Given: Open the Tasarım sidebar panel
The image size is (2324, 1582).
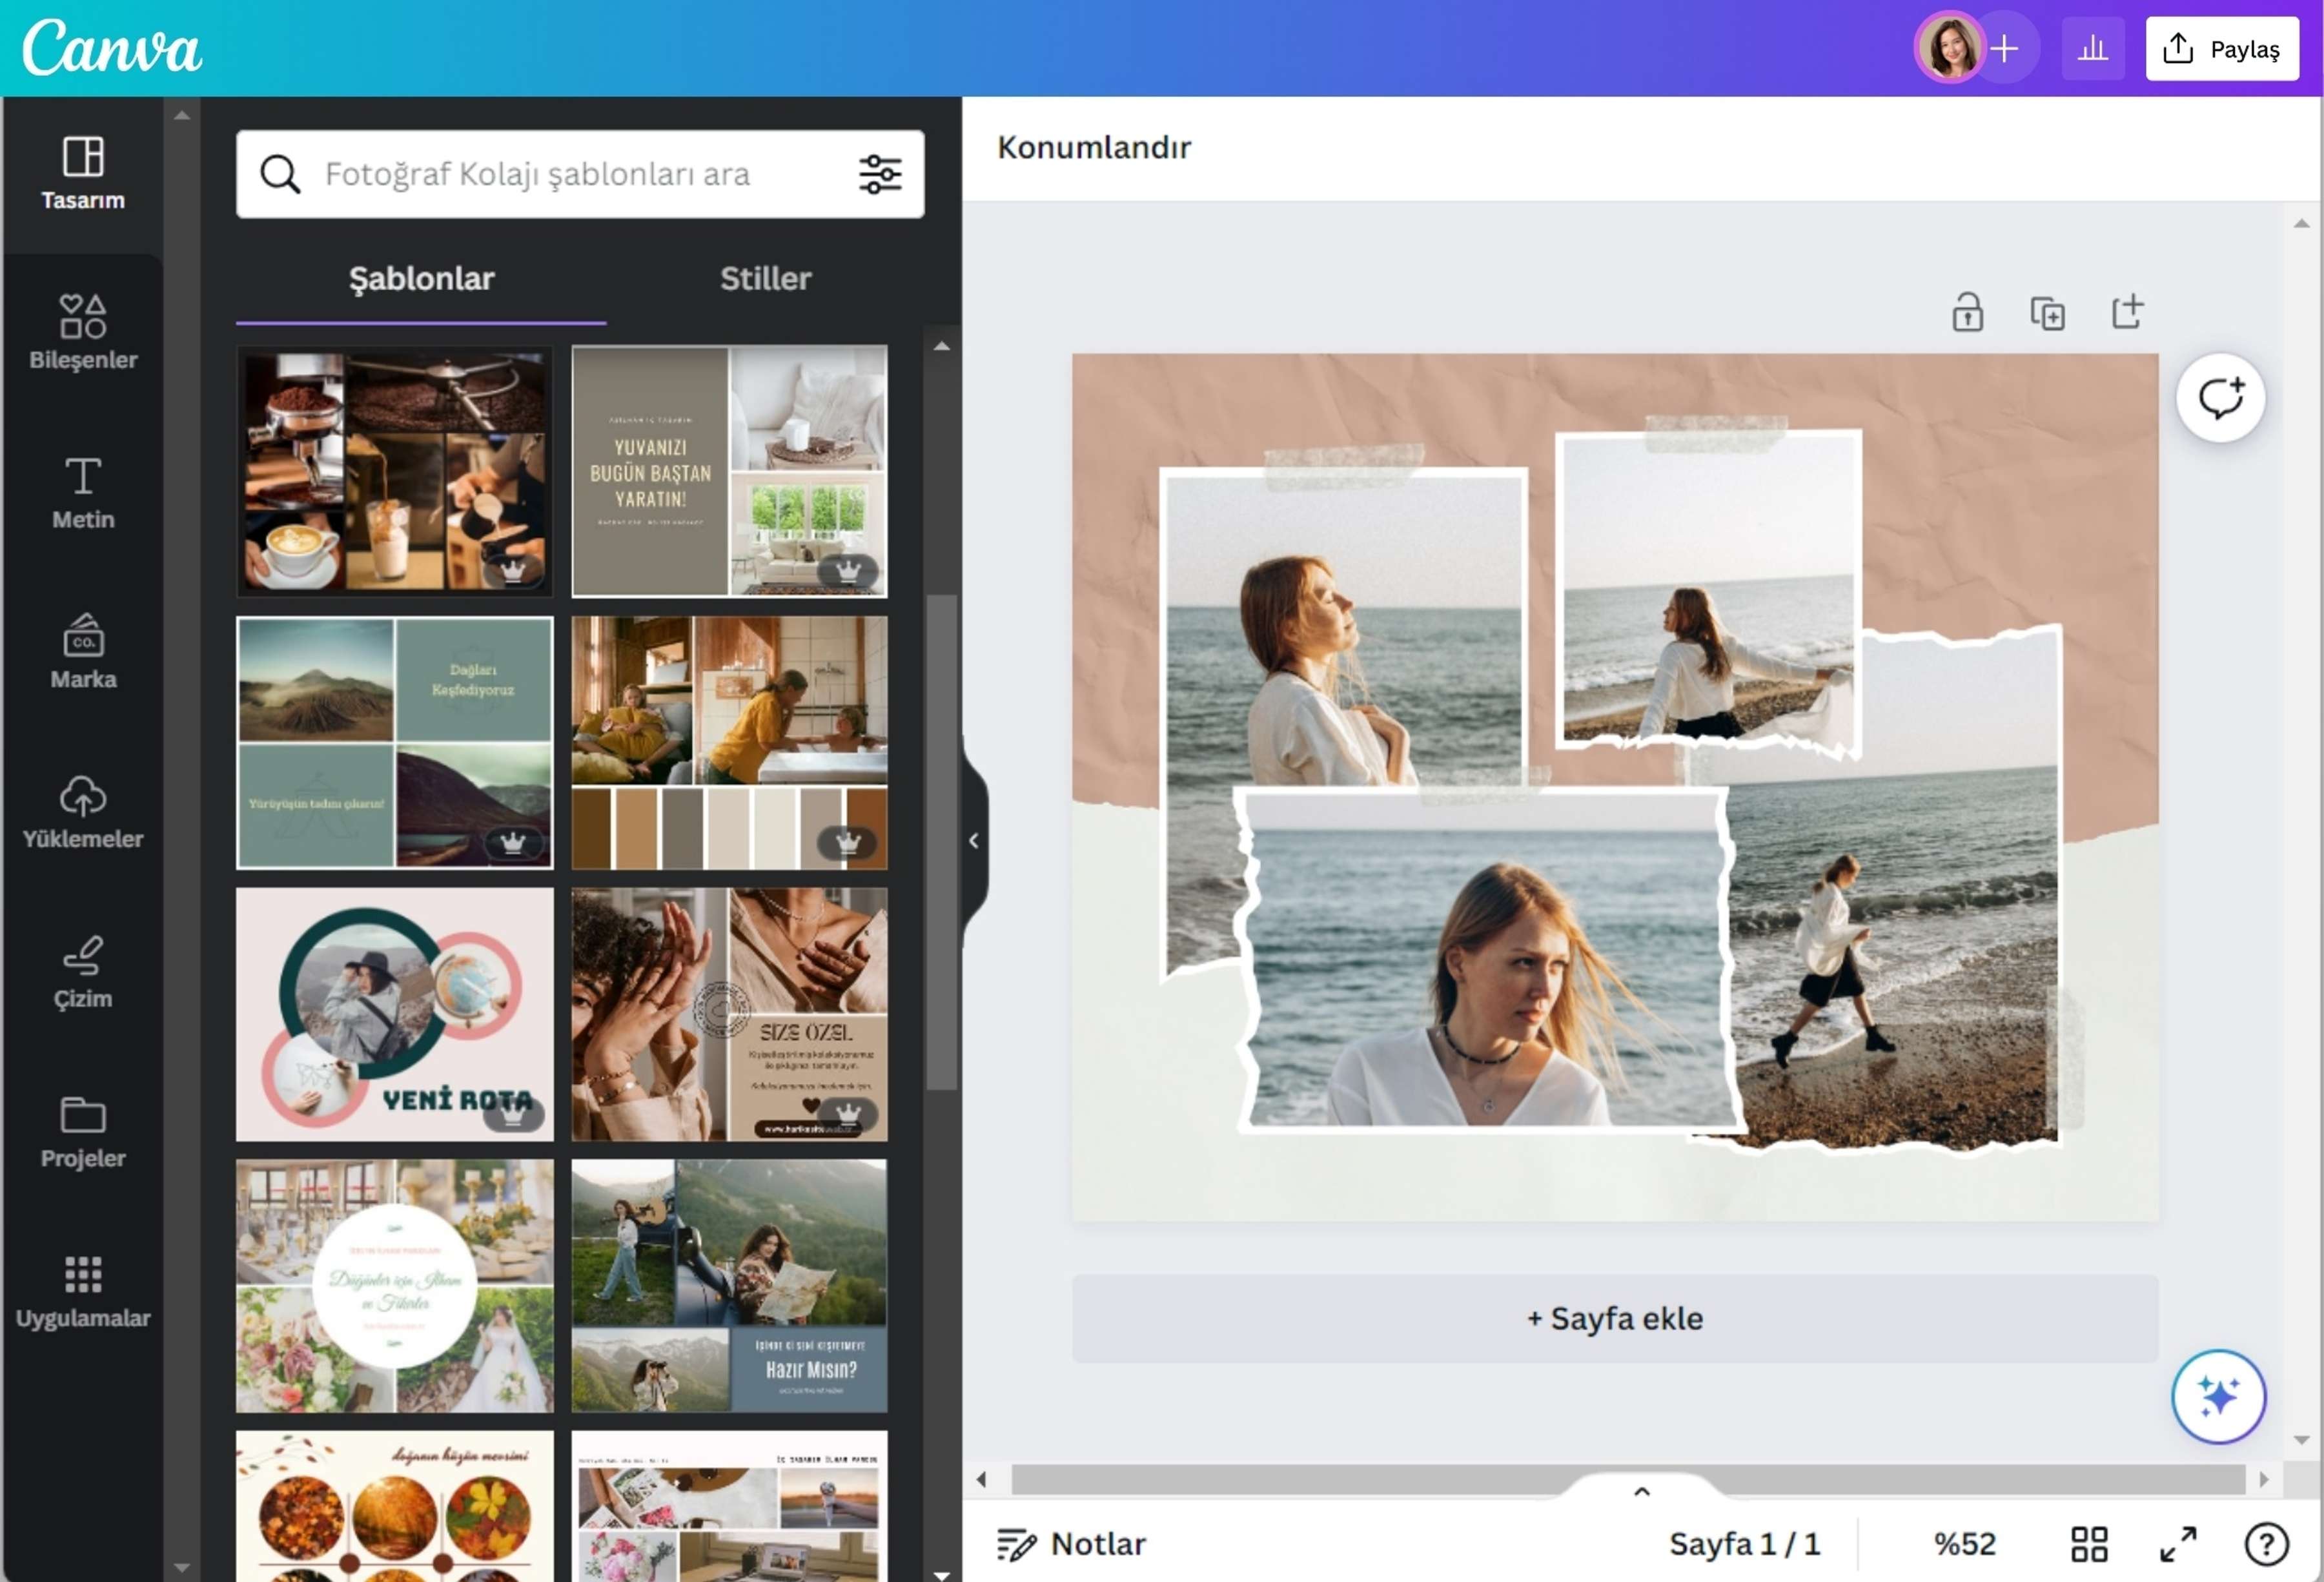Looking at the screenshot, I should 83,174.
